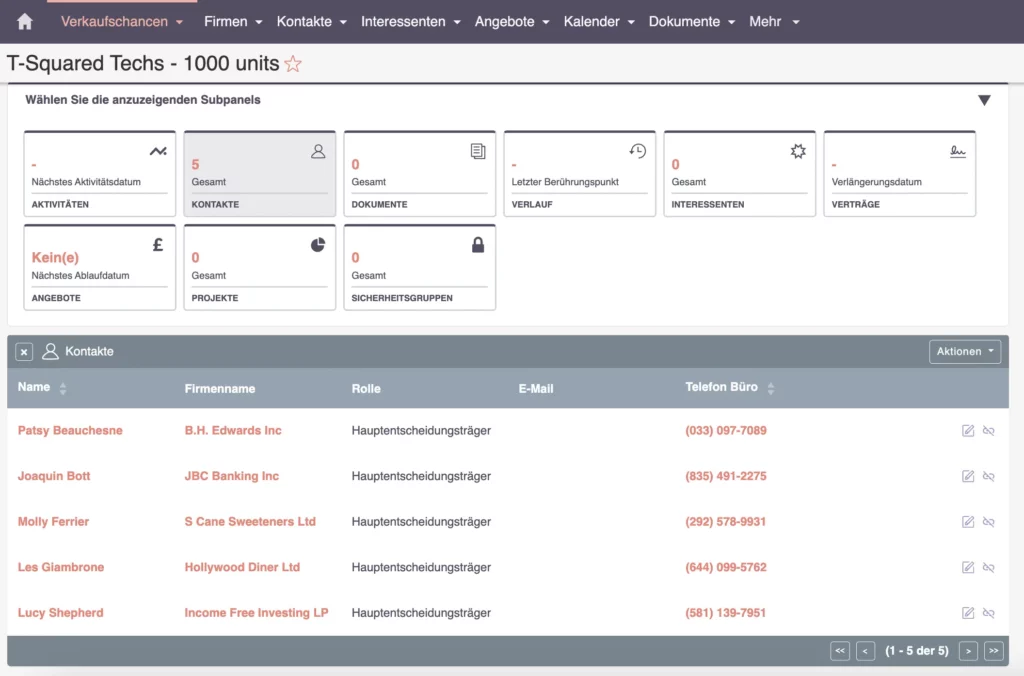Sort contacts by Name column arrows
Image resolution: width=1024 pixels, height=676 pixels.
coord(63,389)
